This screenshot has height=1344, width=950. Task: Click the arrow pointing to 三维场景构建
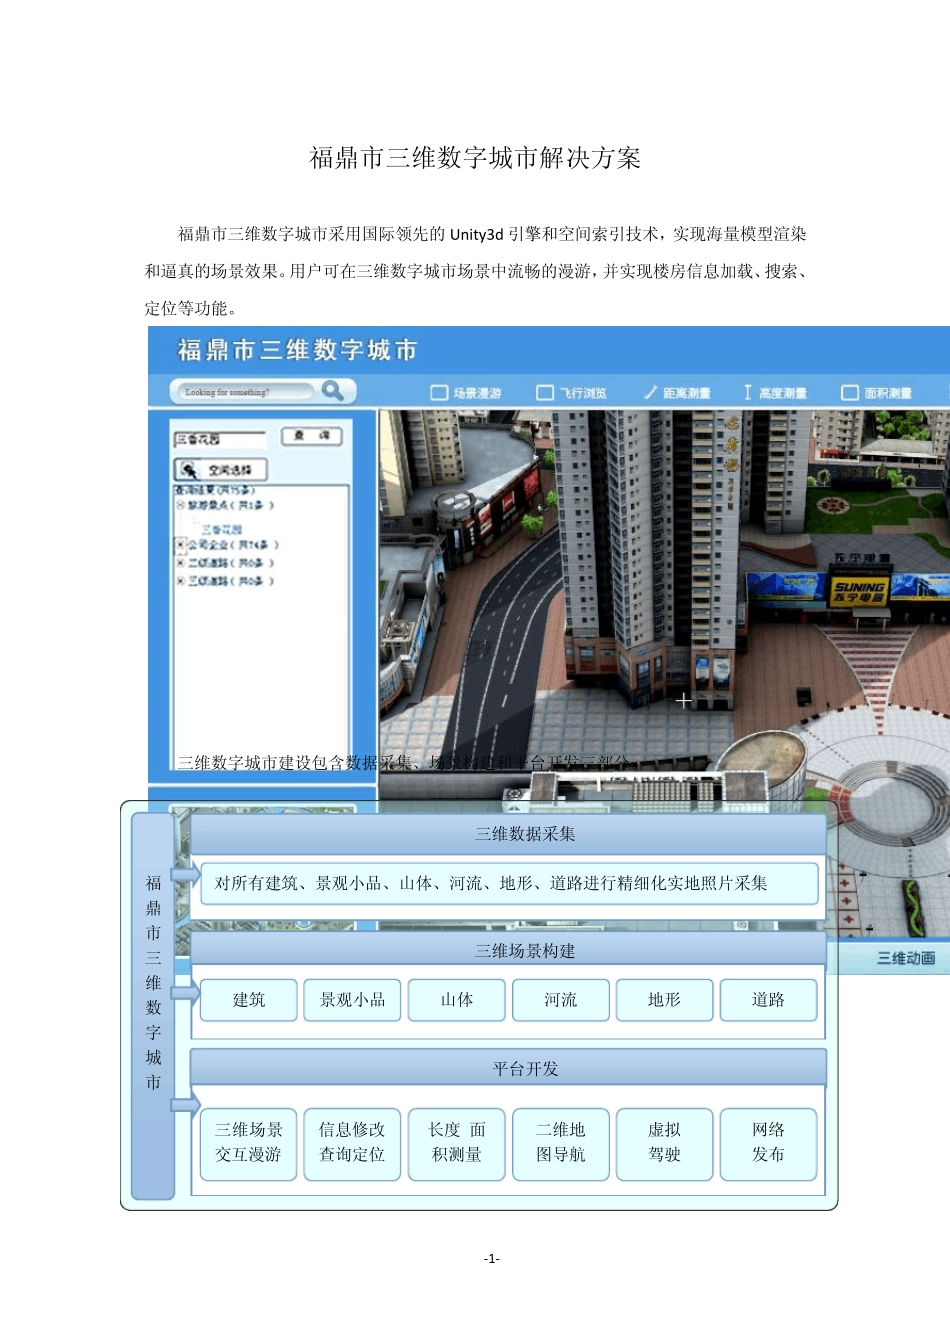point(185,992)
